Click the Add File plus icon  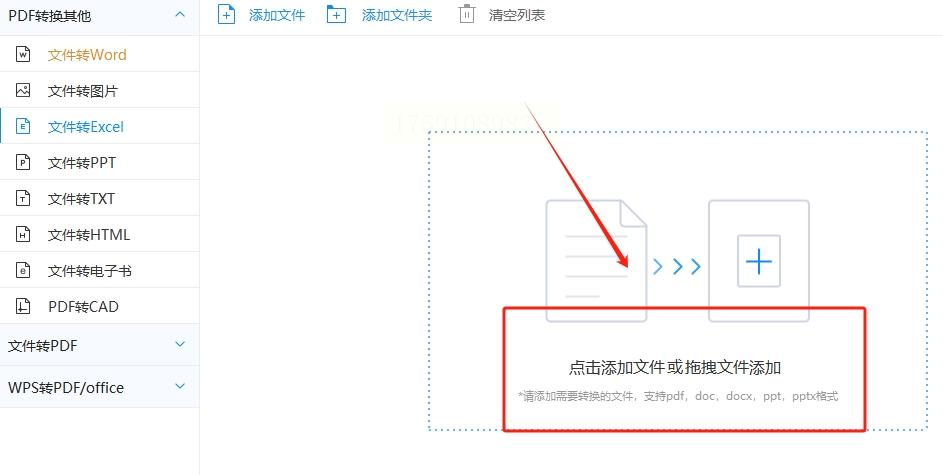point(226,14)
